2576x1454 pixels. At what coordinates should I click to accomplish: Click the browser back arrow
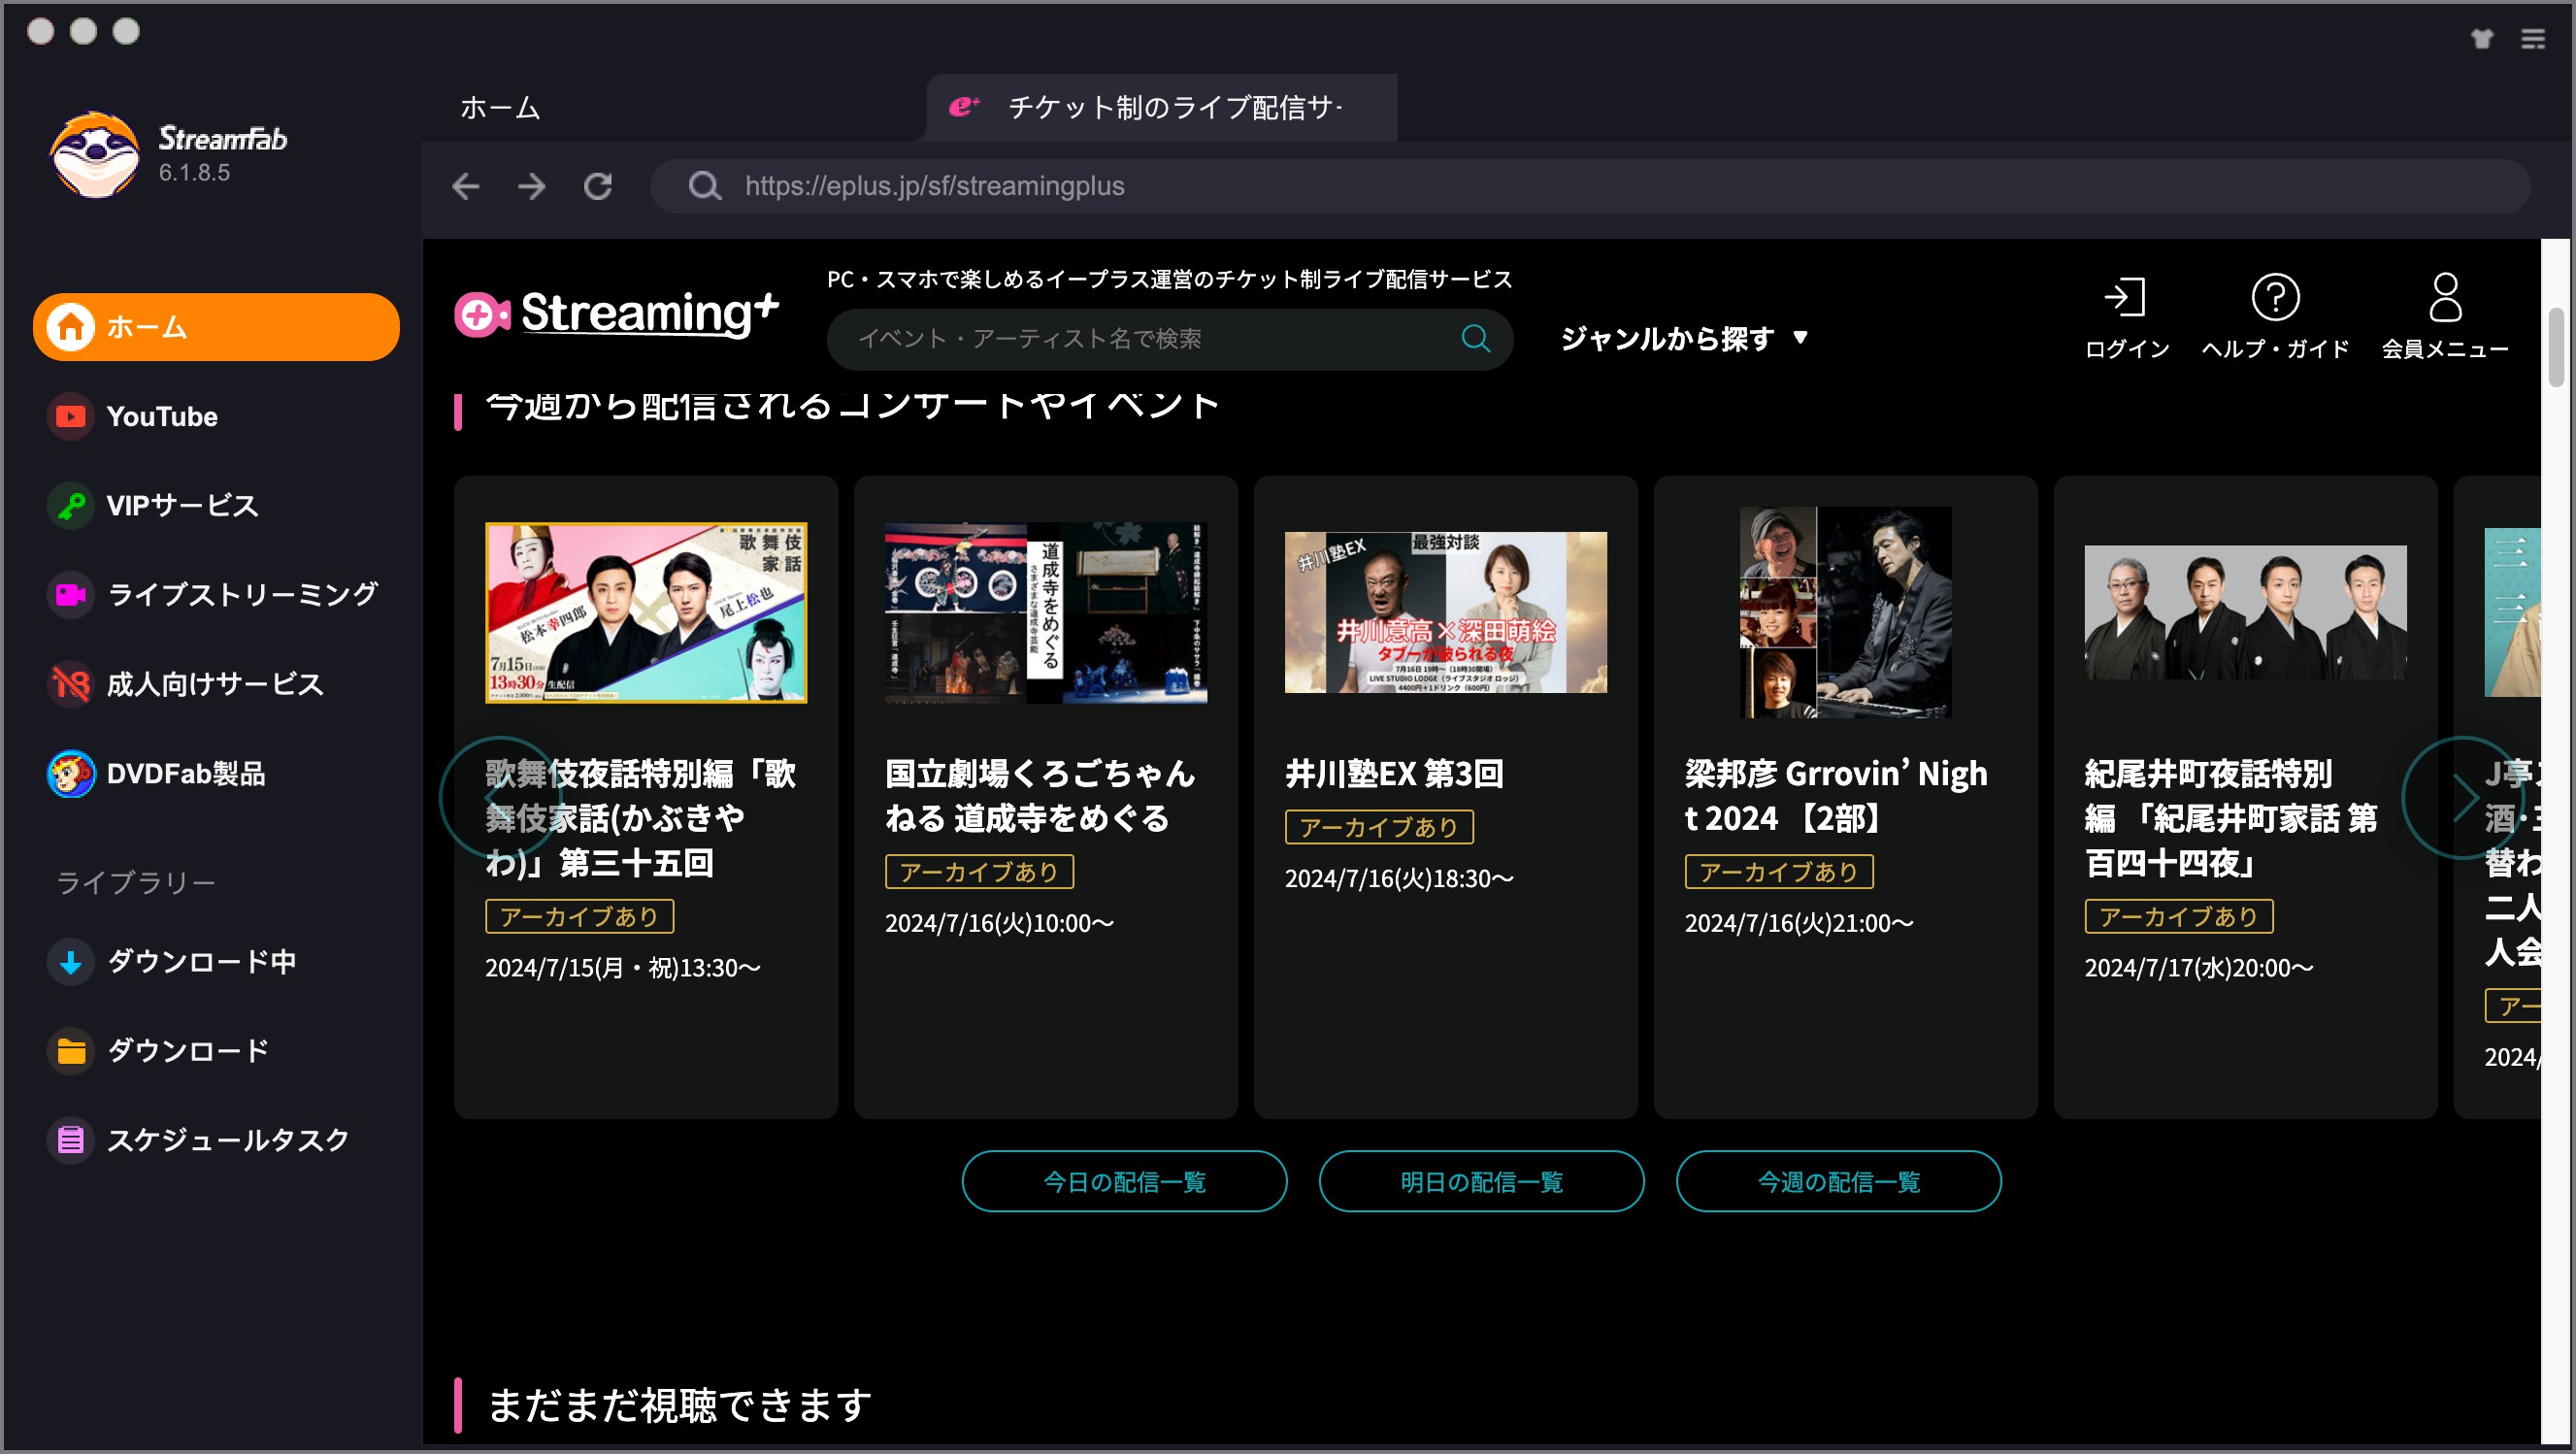pyautogui.click(x=466, y=186)
